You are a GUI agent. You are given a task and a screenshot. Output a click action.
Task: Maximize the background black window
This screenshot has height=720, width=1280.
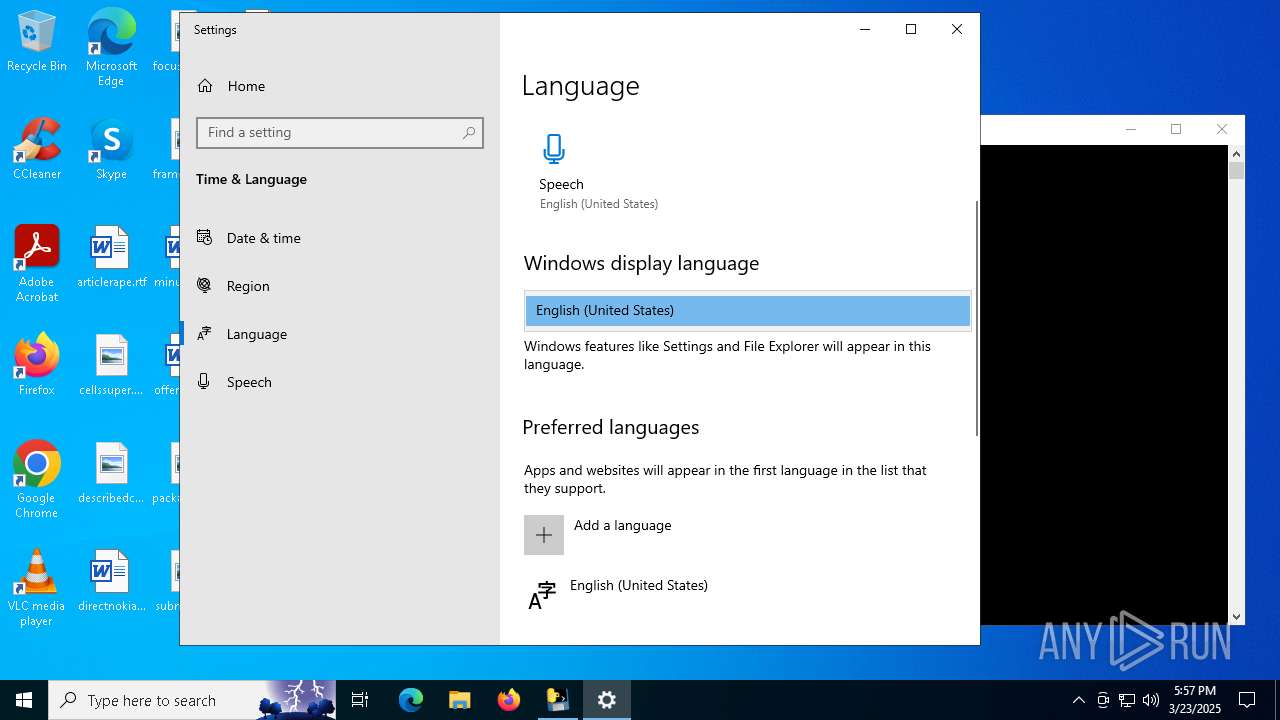point(1176,129)
